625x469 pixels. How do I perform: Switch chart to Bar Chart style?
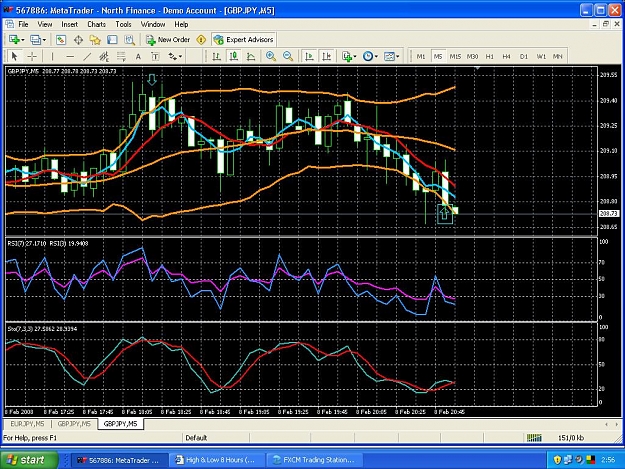click(216, 57)
